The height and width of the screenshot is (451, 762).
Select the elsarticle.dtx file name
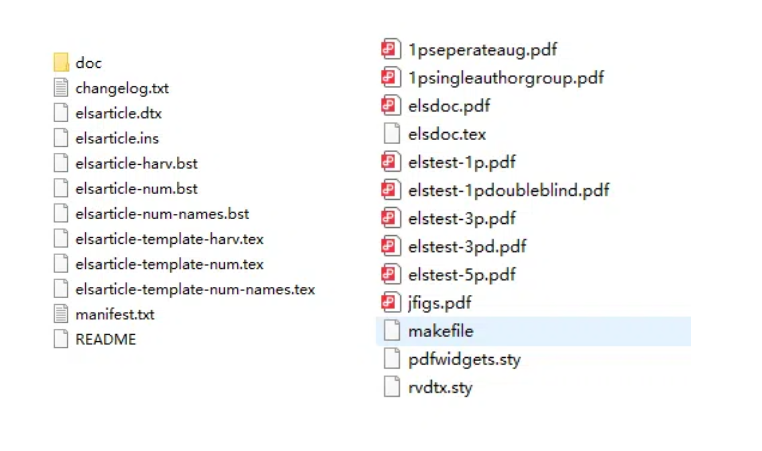point(118,113)
